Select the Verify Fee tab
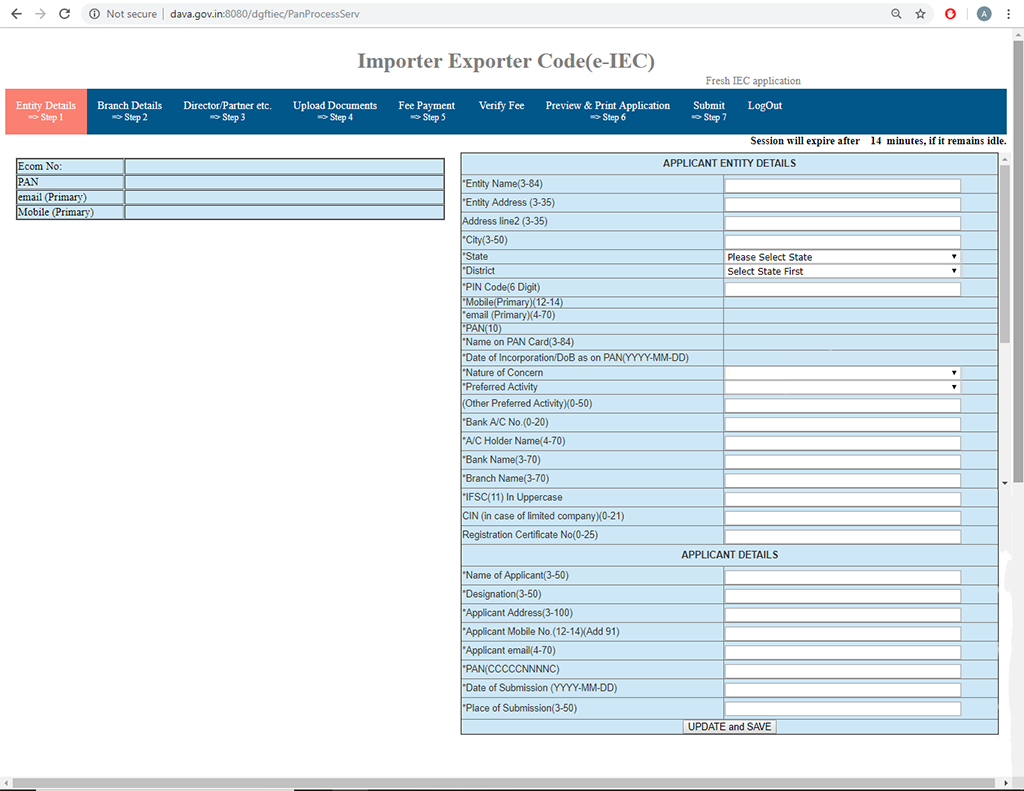This screenshot has height=791, width=1024. pos(501,105)
